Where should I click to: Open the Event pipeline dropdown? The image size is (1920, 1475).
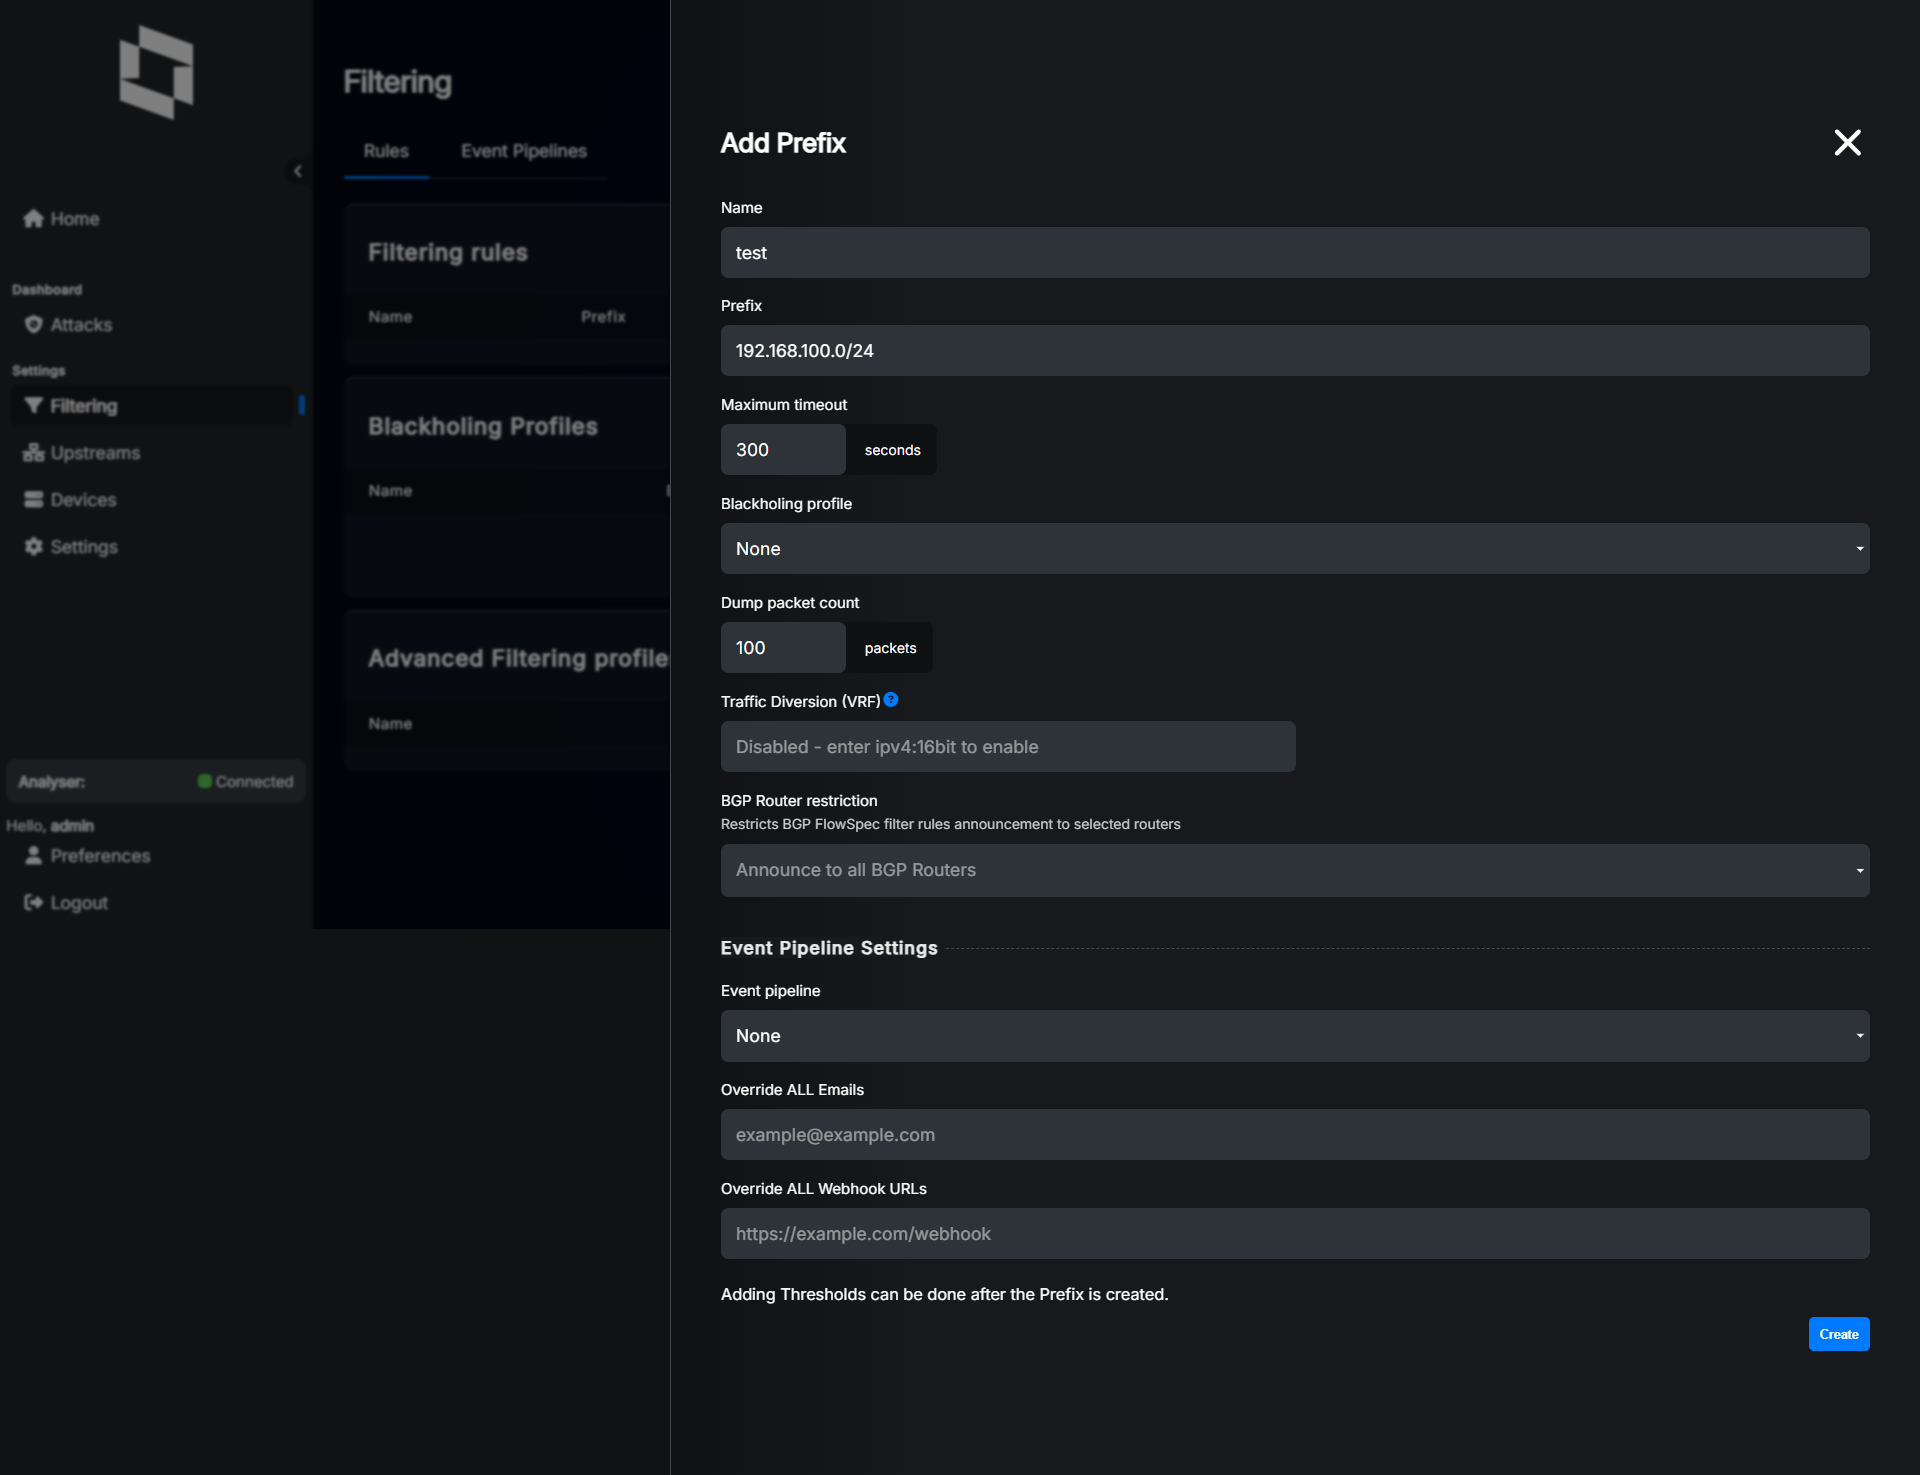tap(1294, 1036)
